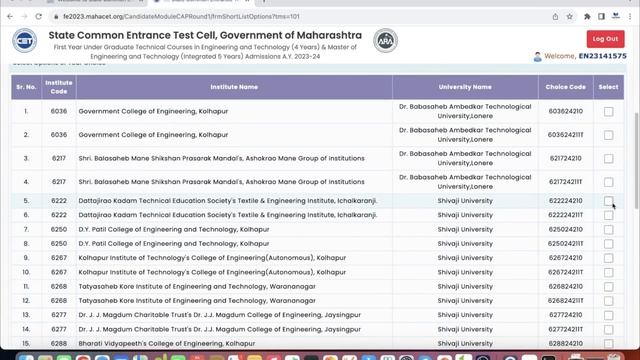Check box for row 11 Tatyasaheb Kore Institute
This screenshot has height=360, width=640.
tap(608, 287)
